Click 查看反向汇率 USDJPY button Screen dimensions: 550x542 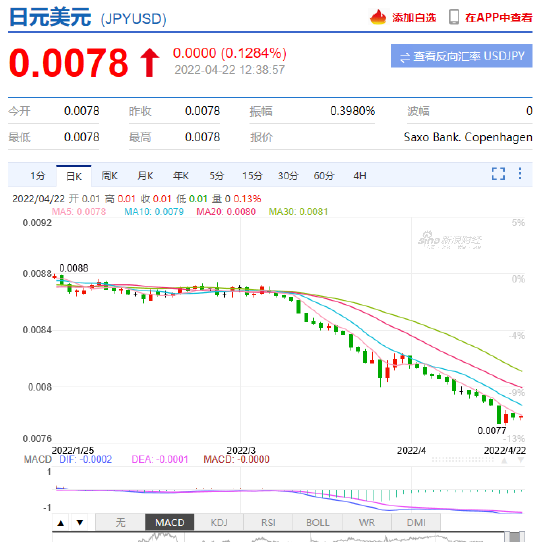(462, 56)
